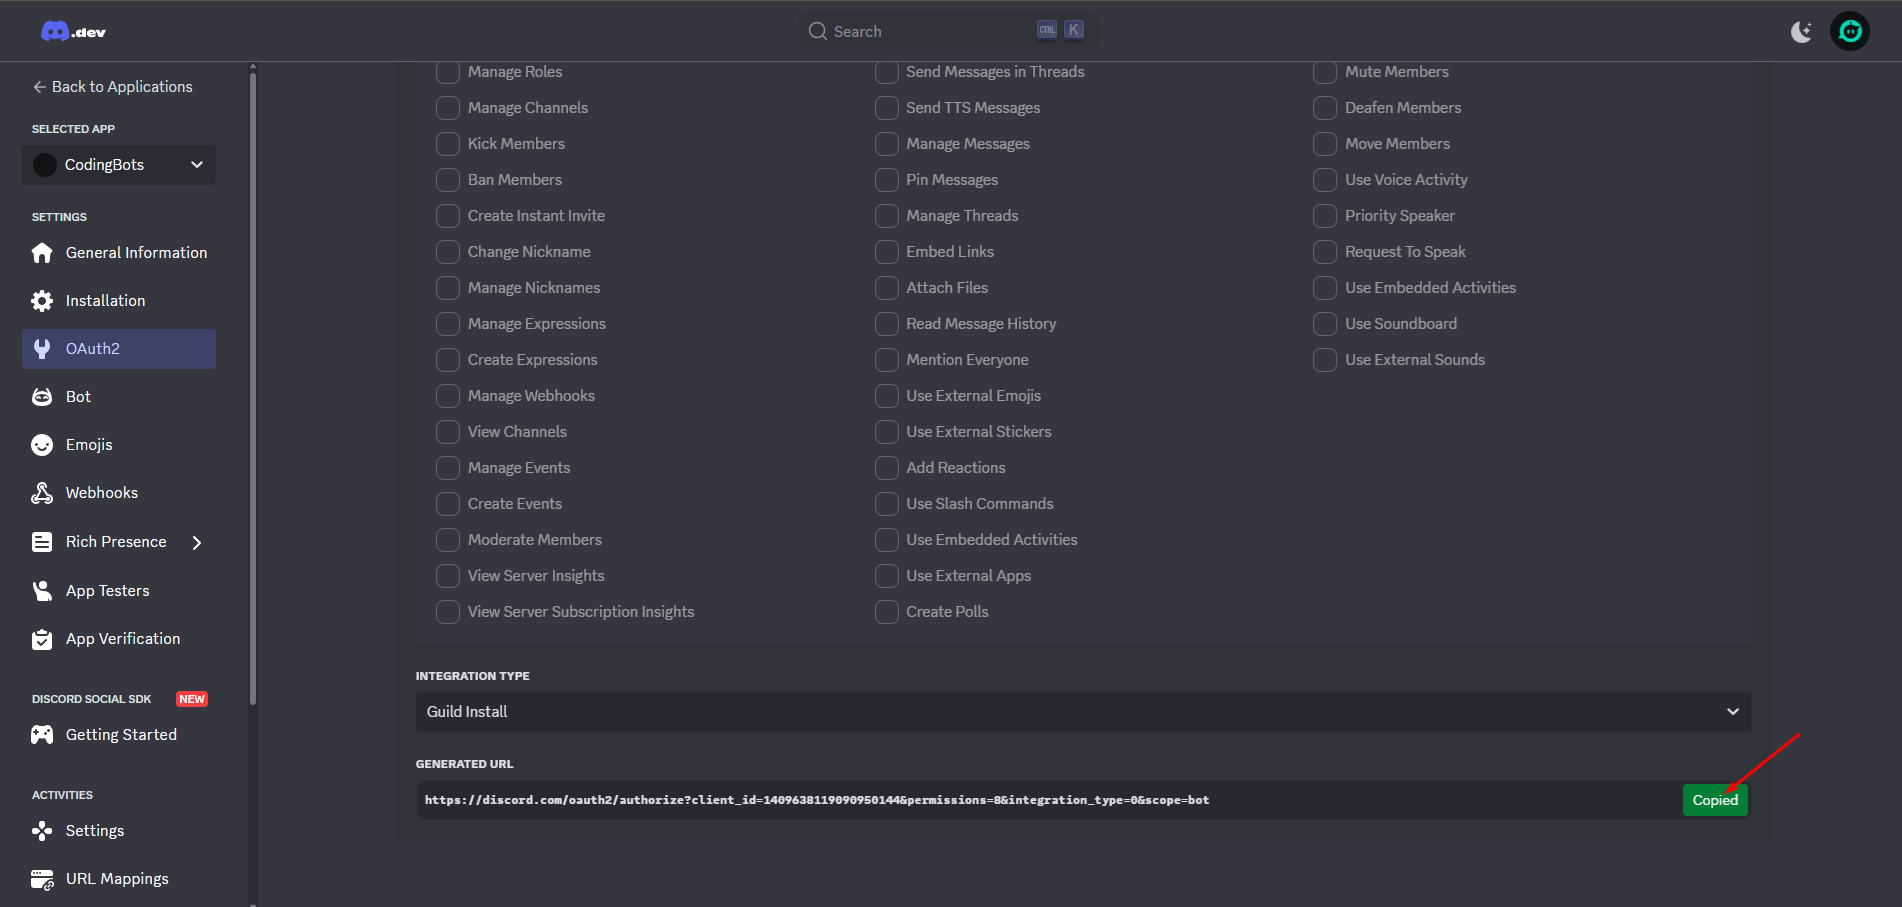Tick the Priority Speaker checkbox
1902x907 pixels.
1325,216
